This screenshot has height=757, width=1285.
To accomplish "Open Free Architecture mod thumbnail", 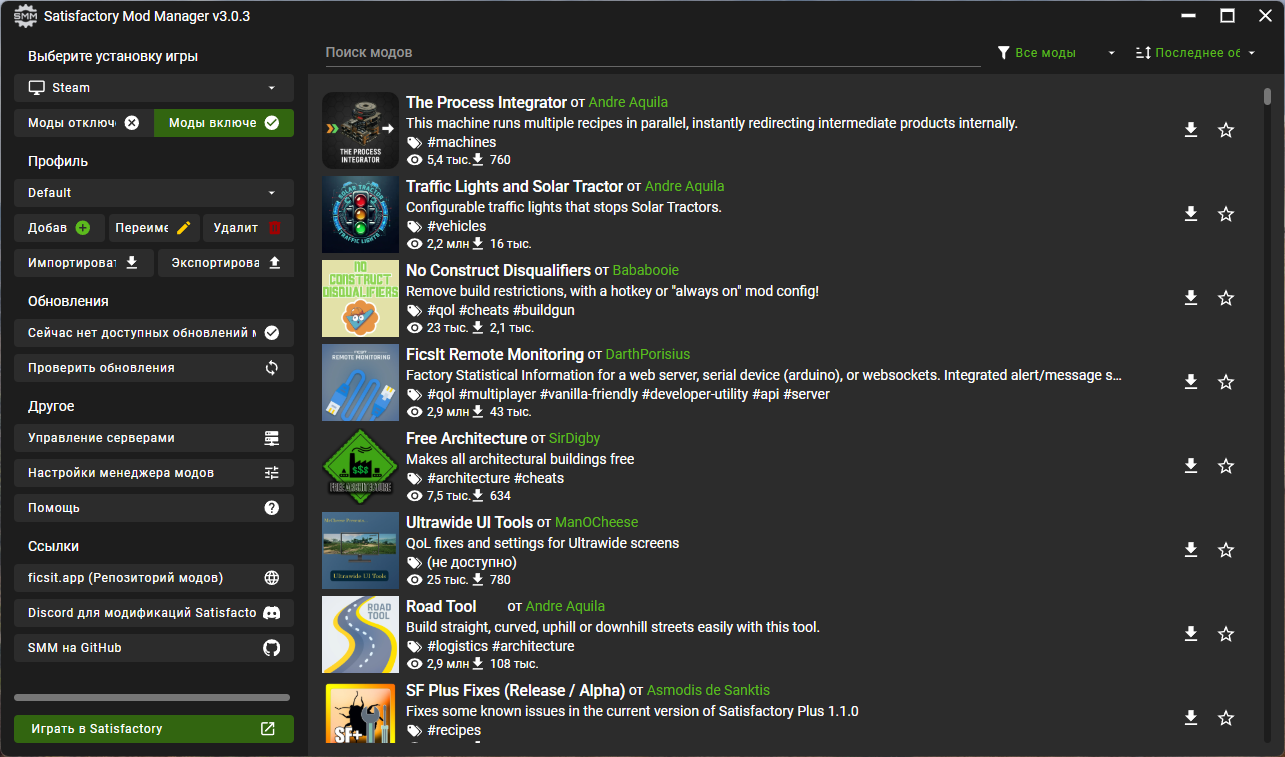I will 360,466.
